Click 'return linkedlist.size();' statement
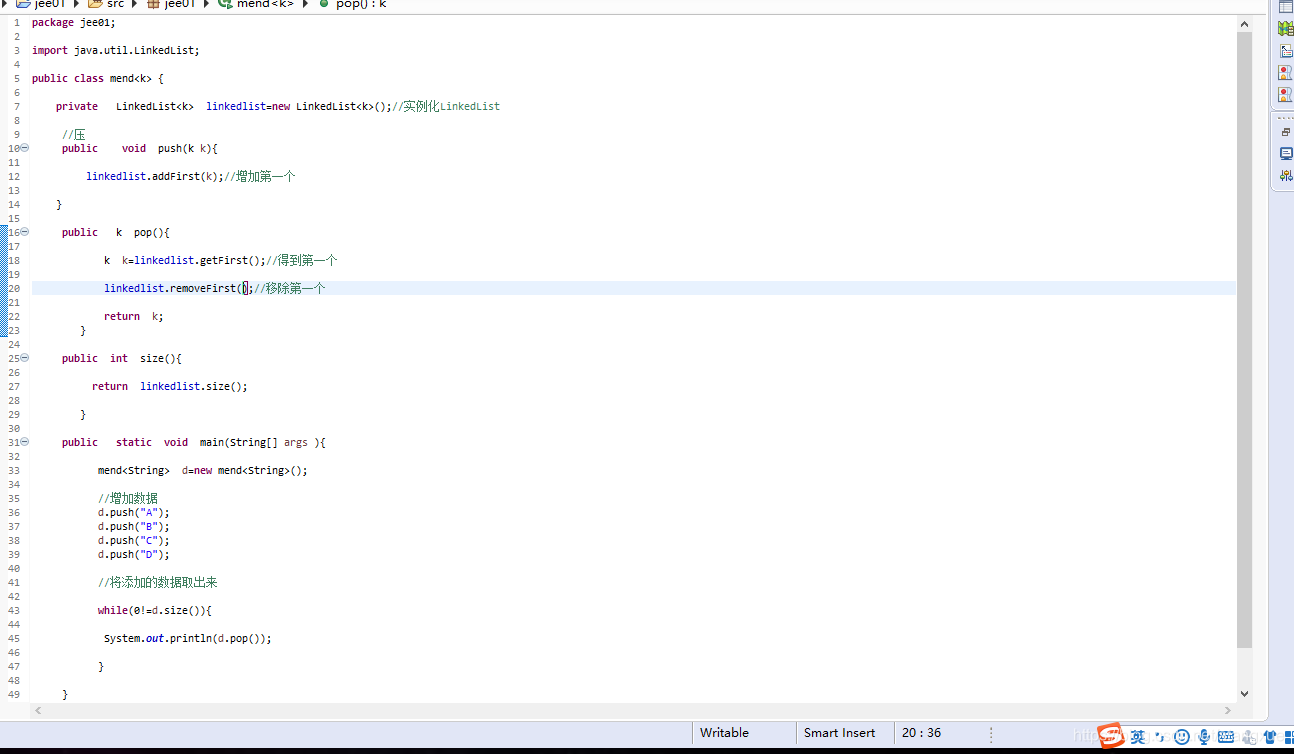The width and height of the screenshot is (1294, 754). tap(170, 386)
